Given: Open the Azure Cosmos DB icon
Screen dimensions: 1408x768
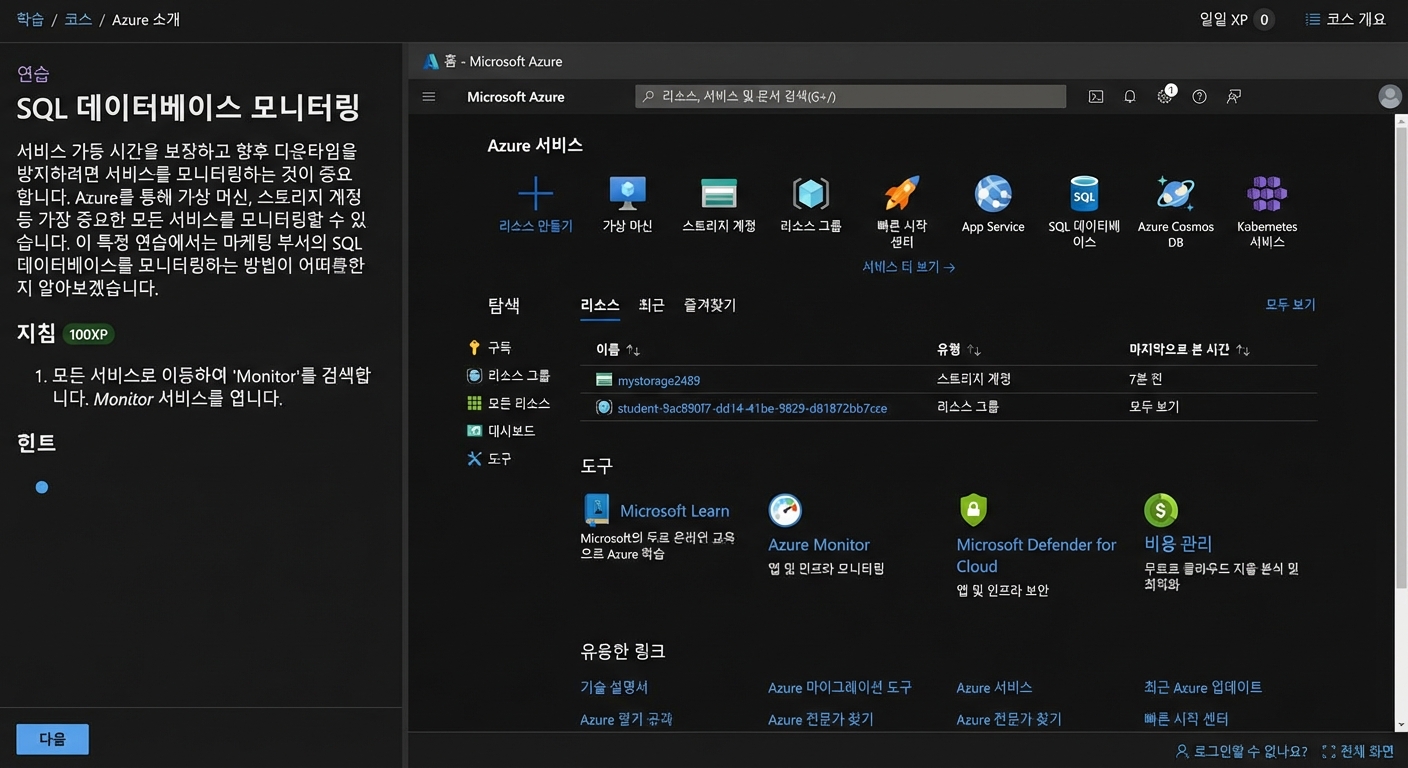Looking at the screenshot, I should tap(1176, 193).
